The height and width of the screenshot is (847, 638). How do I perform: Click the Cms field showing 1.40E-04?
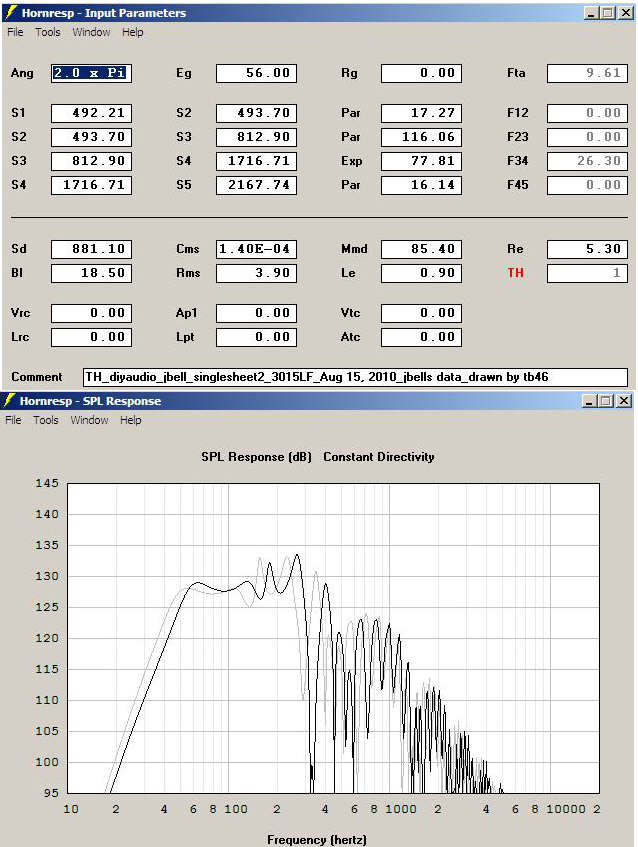click(x=256, y=249)
